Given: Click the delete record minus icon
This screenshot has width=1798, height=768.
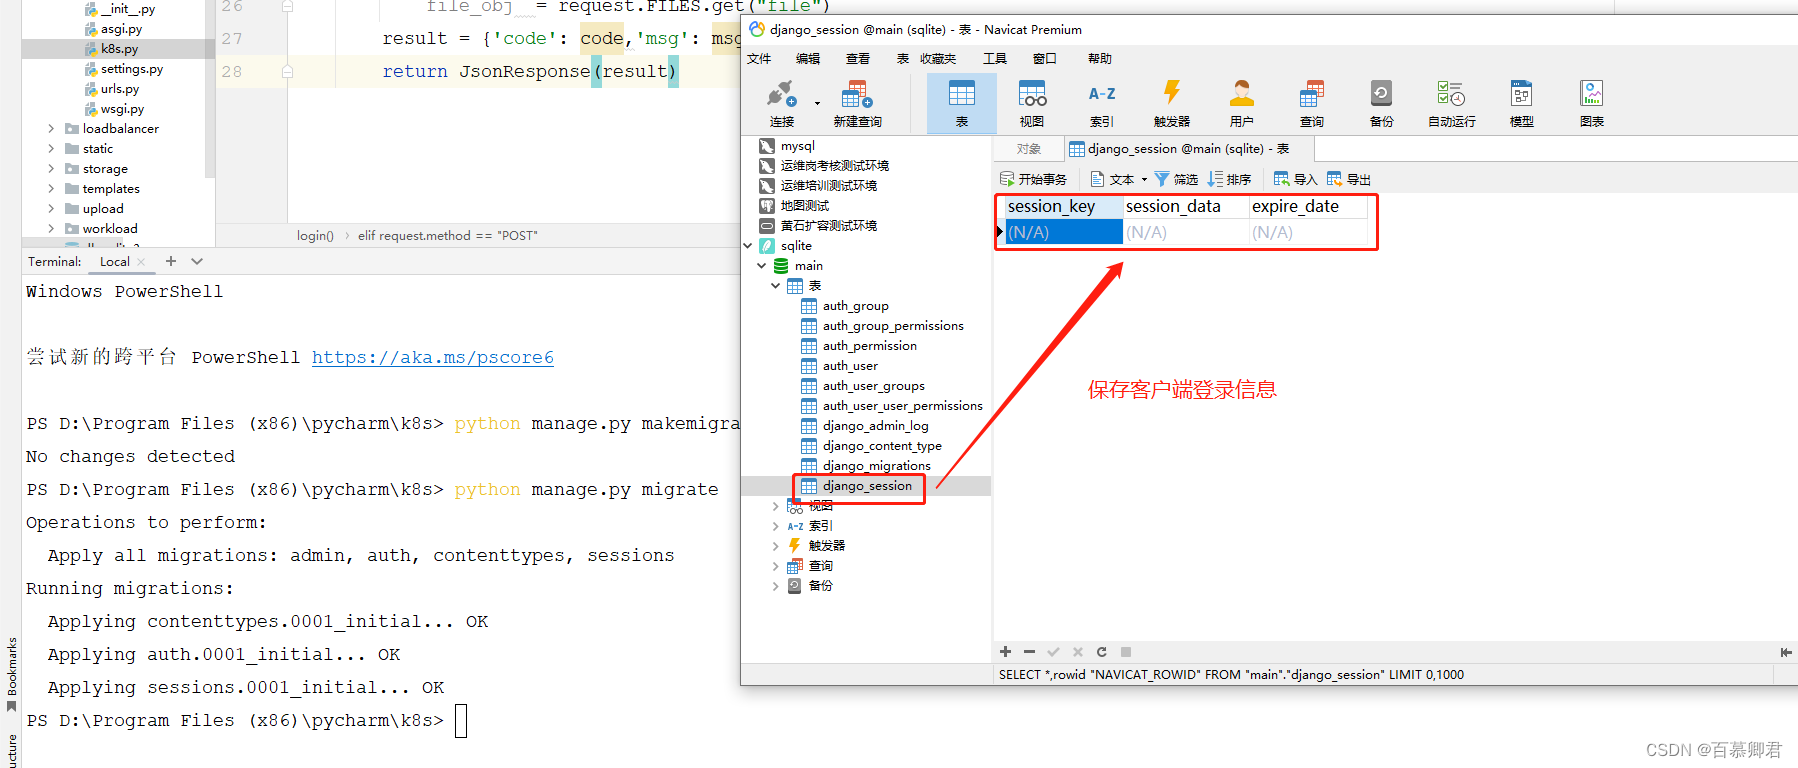Looking at the screenshot, I should (x=1029, y=652).
